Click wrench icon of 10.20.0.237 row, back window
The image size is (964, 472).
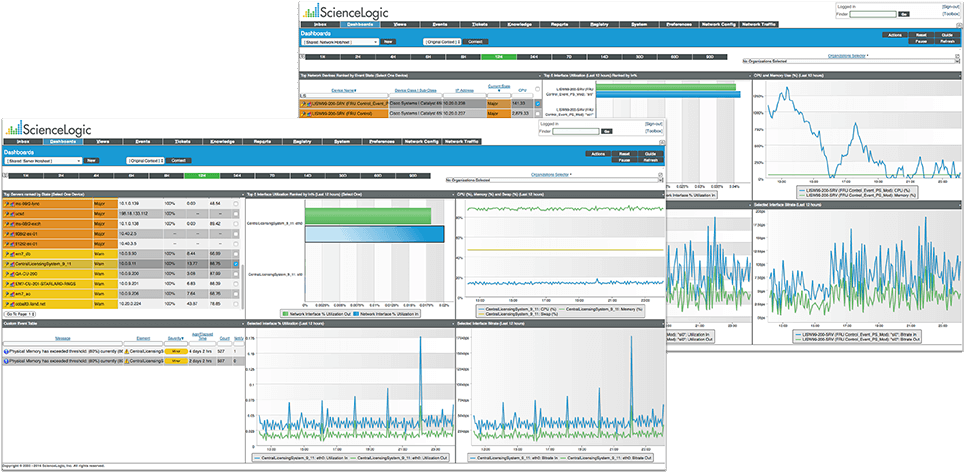[x=303, y=114]
